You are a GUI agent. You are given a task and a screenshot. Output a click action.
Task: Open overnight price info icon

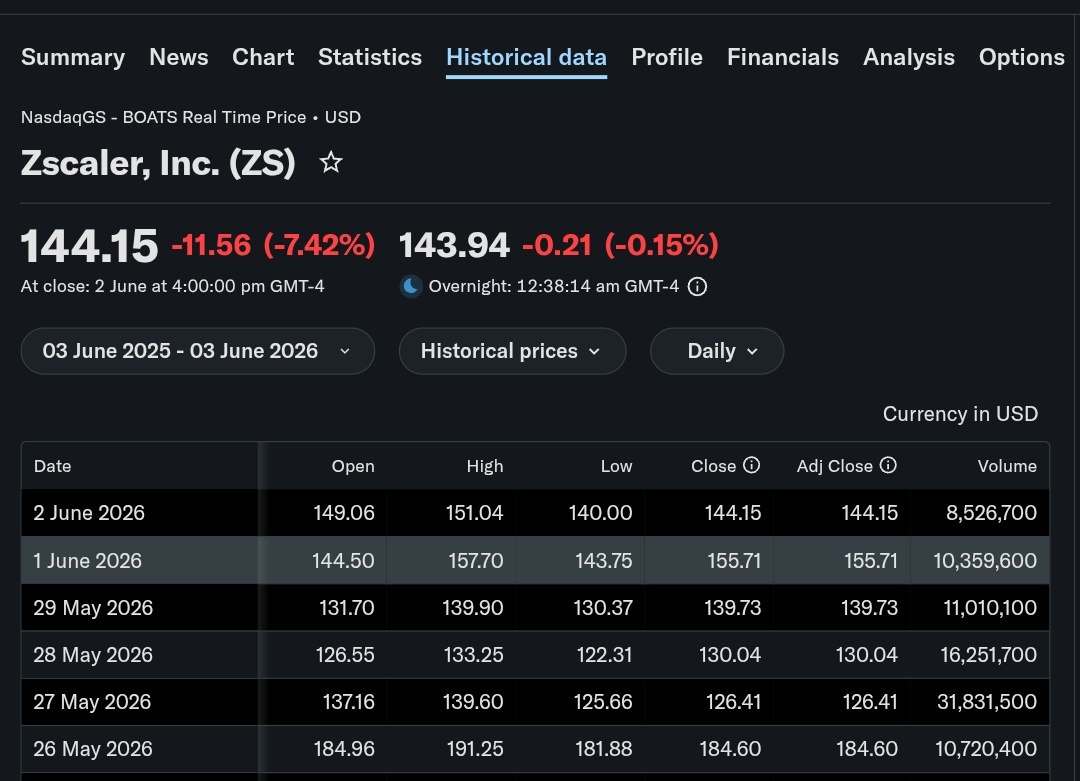pyautogui.click(x=697, y=287)
